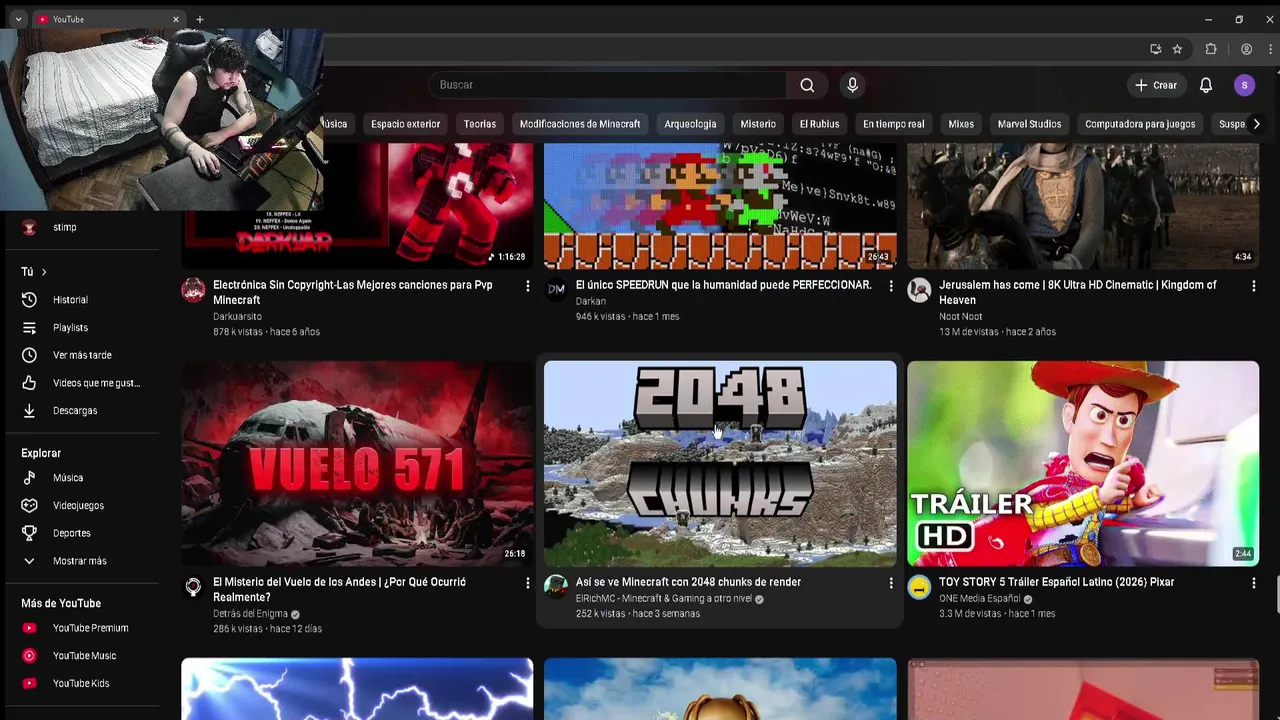Go to ONE Media Español channel
1280x720 pixels.
tap(979, 599)
